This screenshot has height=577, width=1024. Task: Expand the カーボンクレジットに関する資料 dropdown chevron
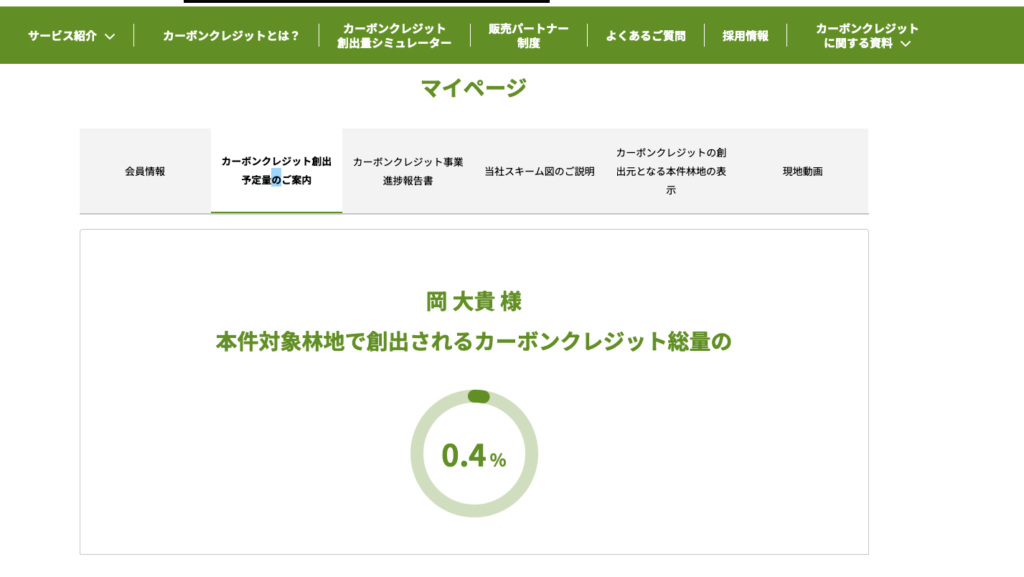905,44
